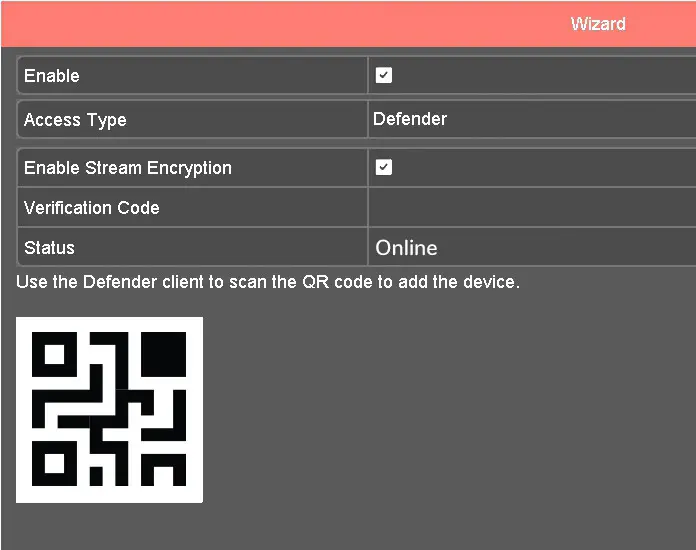Click the Wizard title text

tap(598, 24)
